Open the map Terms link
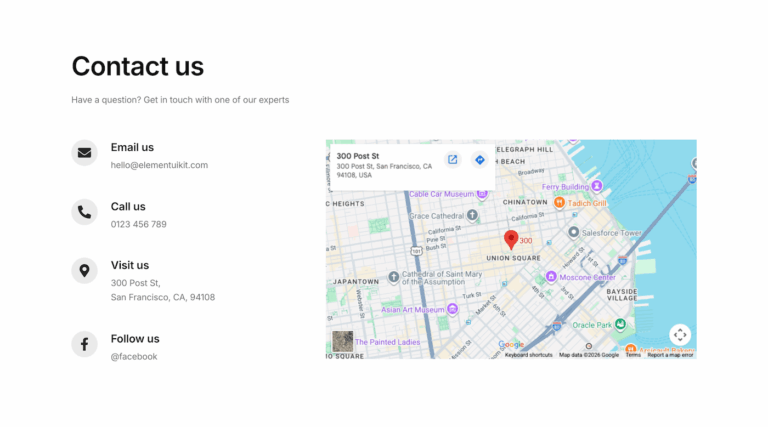Viewport: 768px width, 427px height. (633, 355)
